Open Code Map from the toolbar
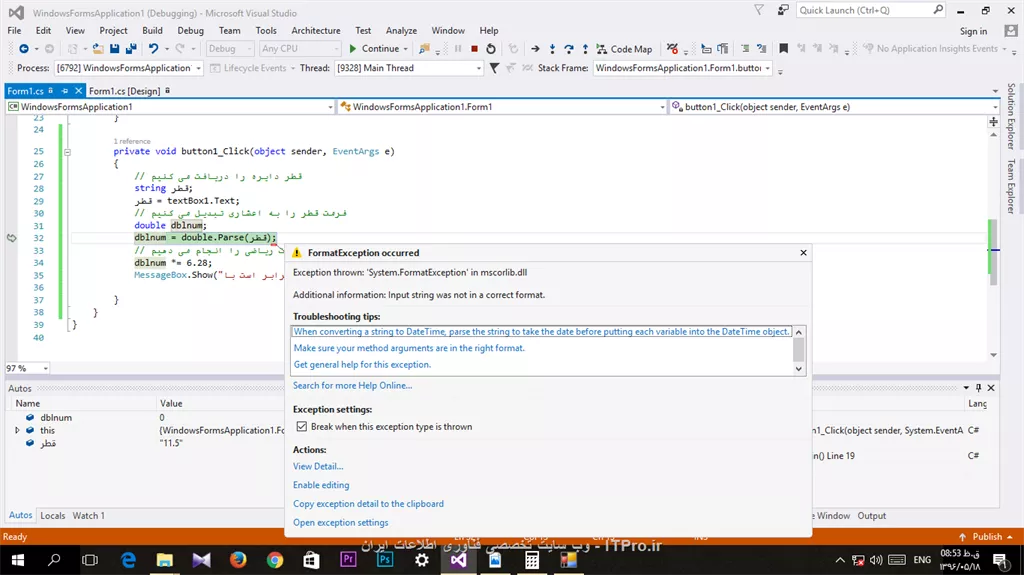Image resolution: width=1024 pixels, height=575 pixels. pos(624,49)
